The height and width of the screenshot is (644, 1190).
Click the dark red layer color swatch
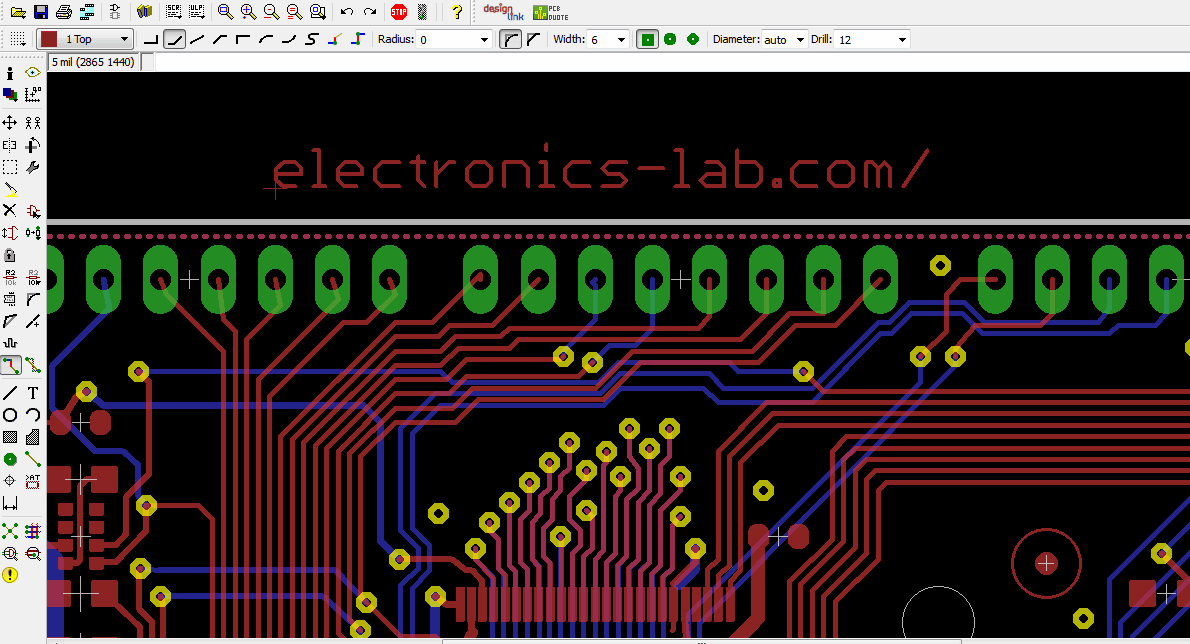click(x=50, y=38)
